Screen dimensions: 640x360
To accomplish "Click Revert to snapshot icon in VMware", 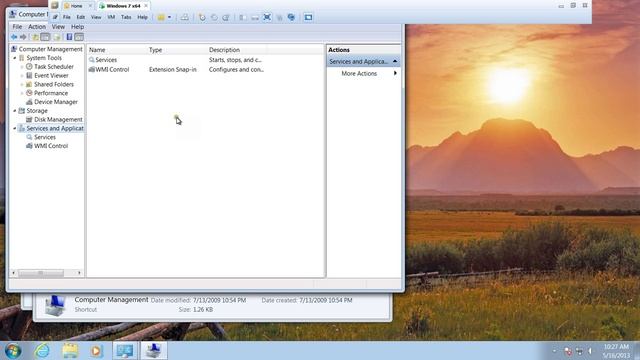I will [214, 17].
